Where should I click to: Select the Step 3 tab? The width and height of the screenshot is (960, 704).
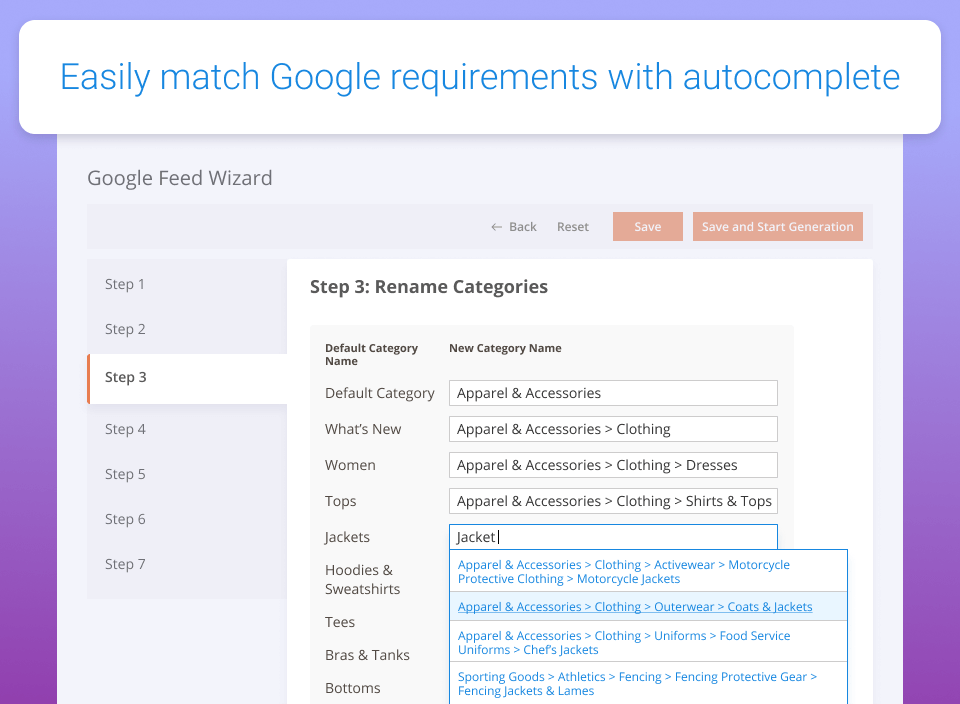click(x=187, y=378)
